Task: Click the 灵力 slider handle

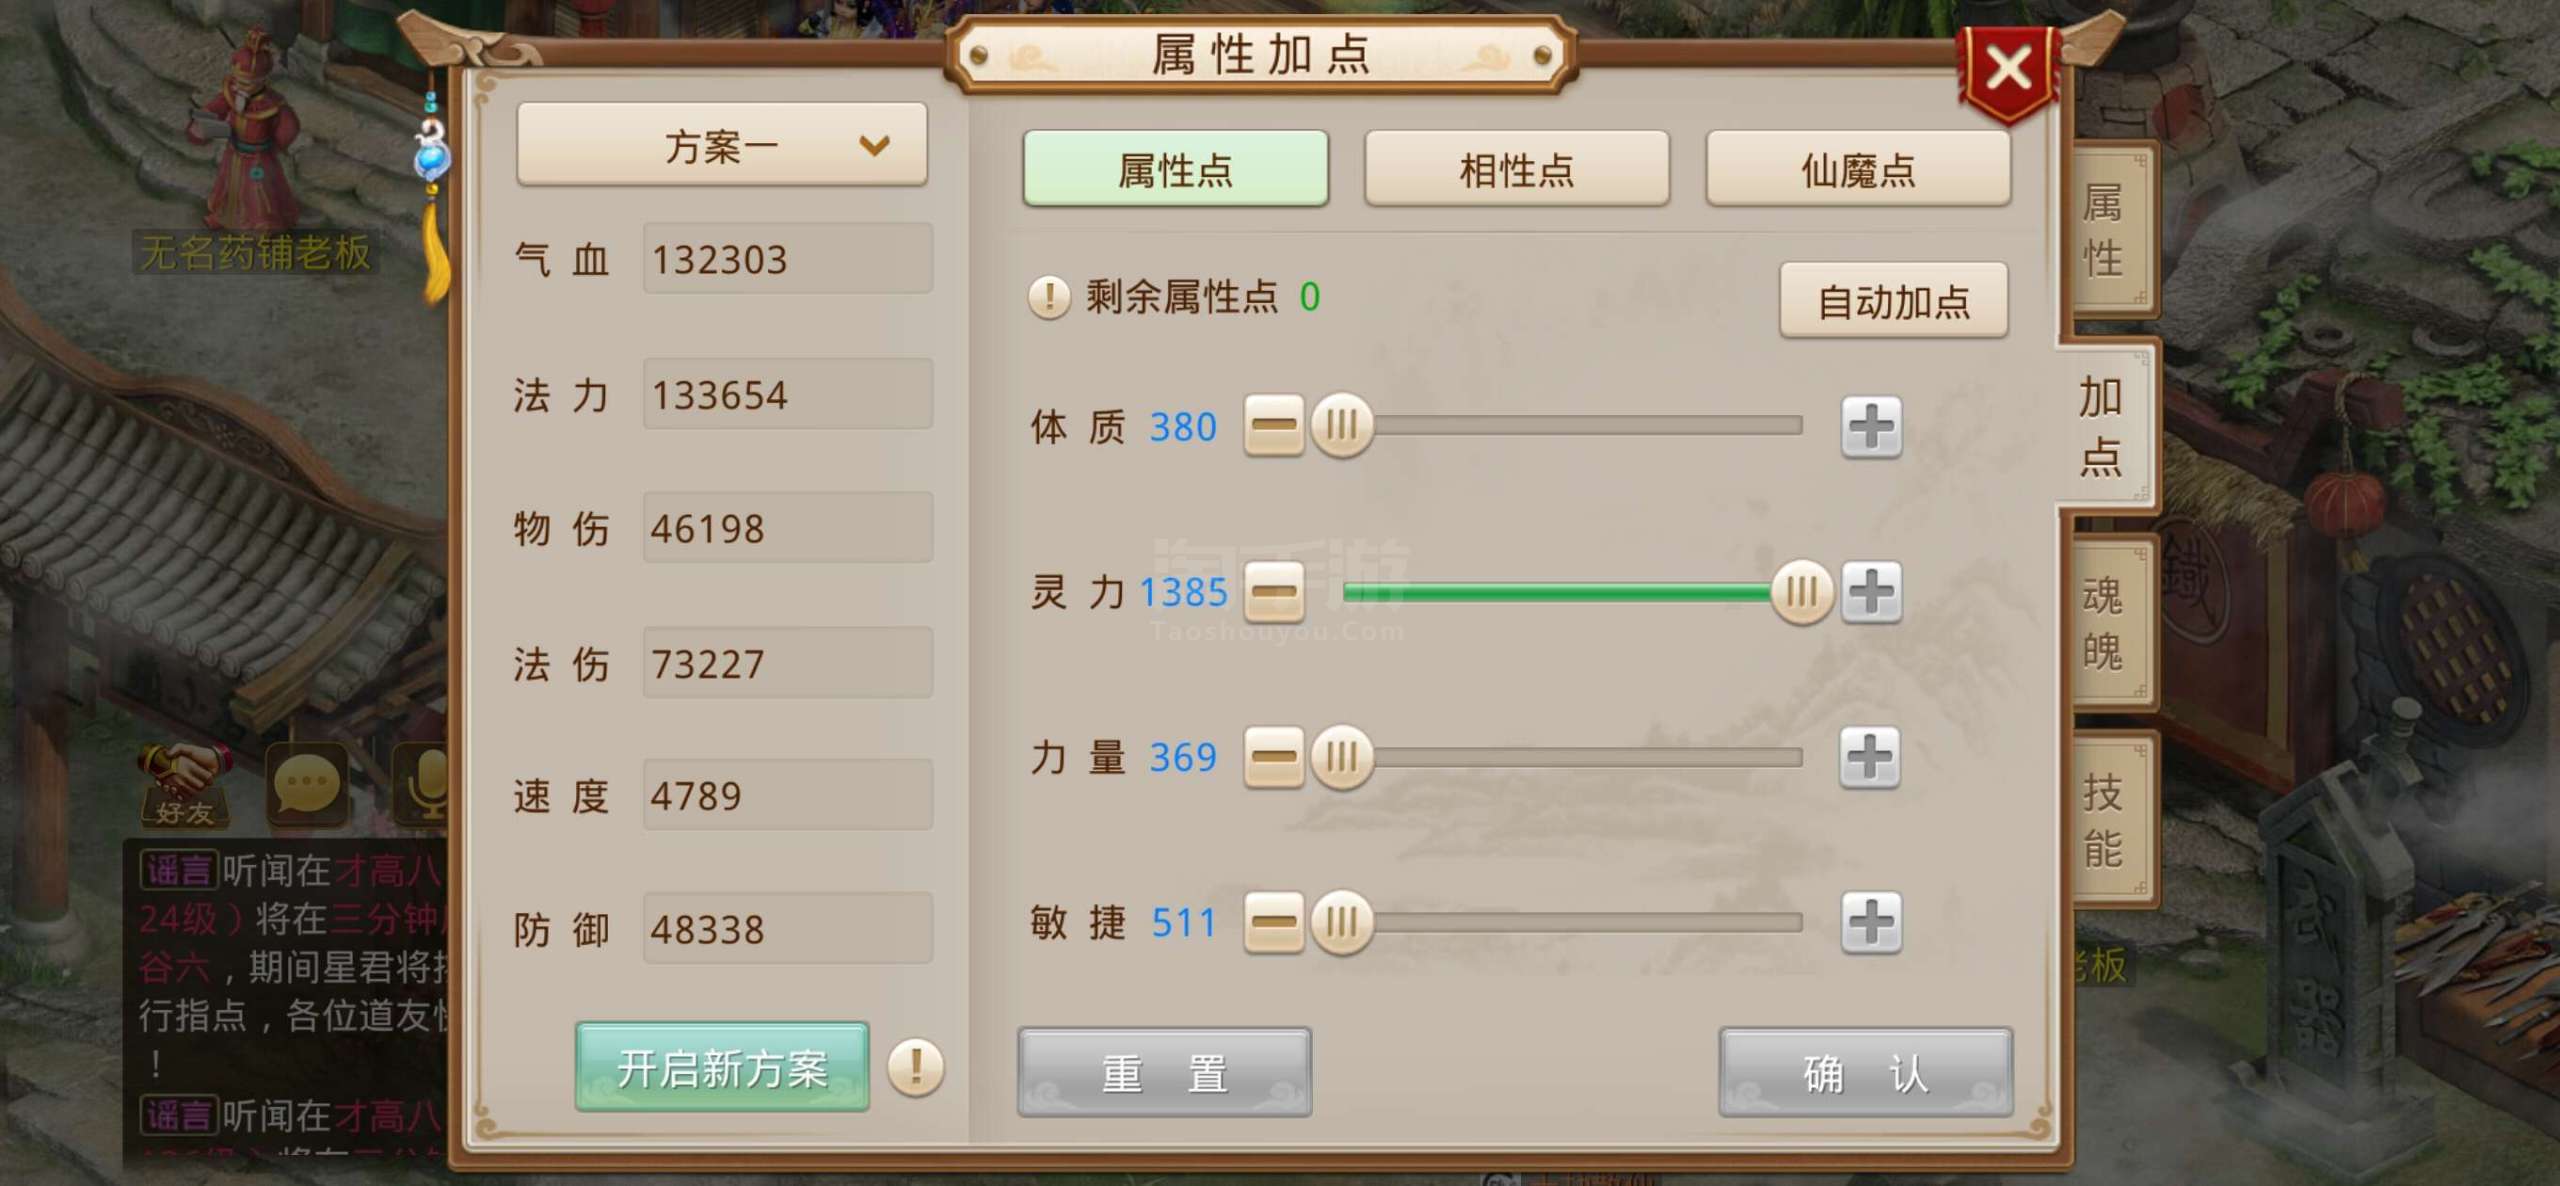Action: (1802, 591)
